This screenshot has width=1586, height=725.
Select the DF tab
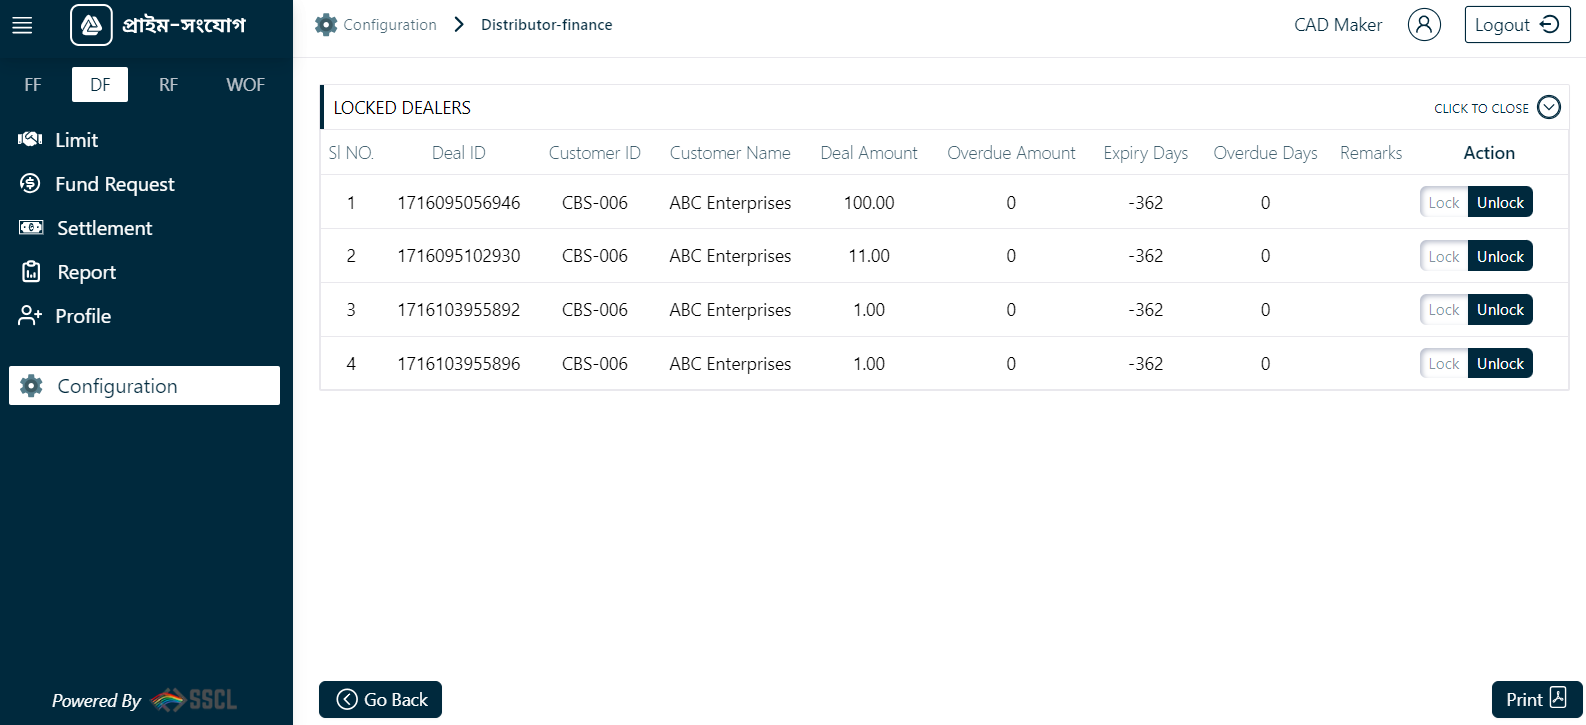click(x=100, y=85)
